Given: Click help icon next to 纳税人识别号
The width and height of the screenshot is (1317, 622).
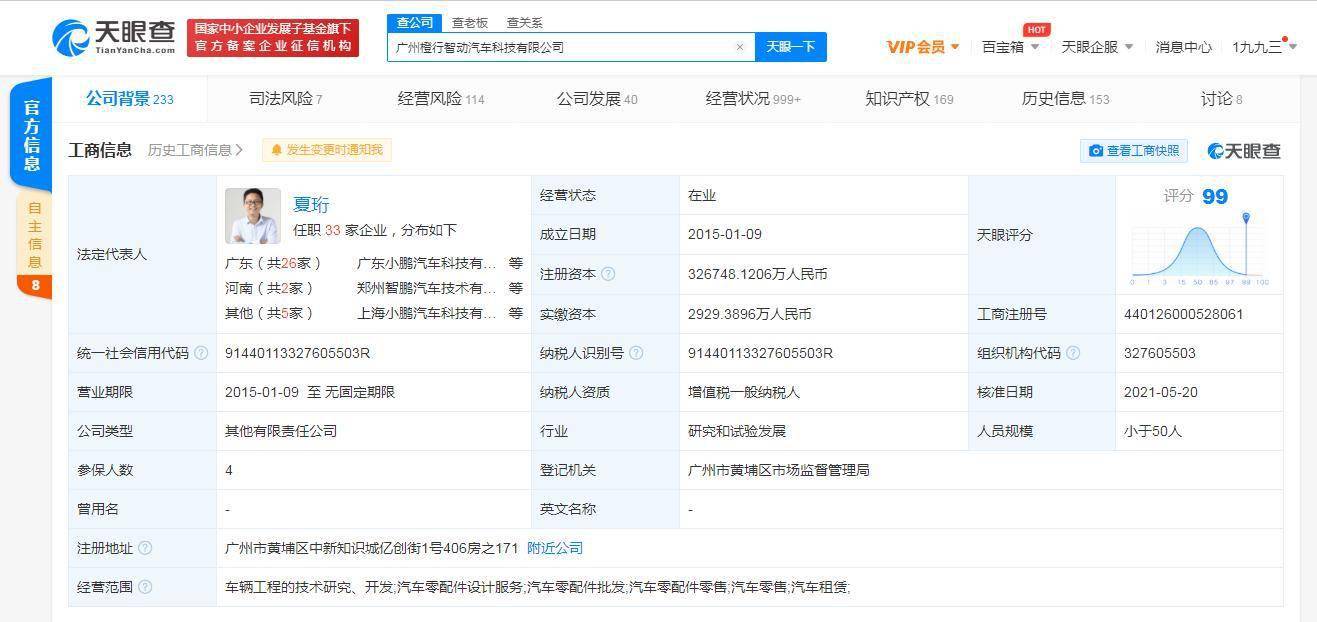Looking at the screenshot, I should 636,353.
